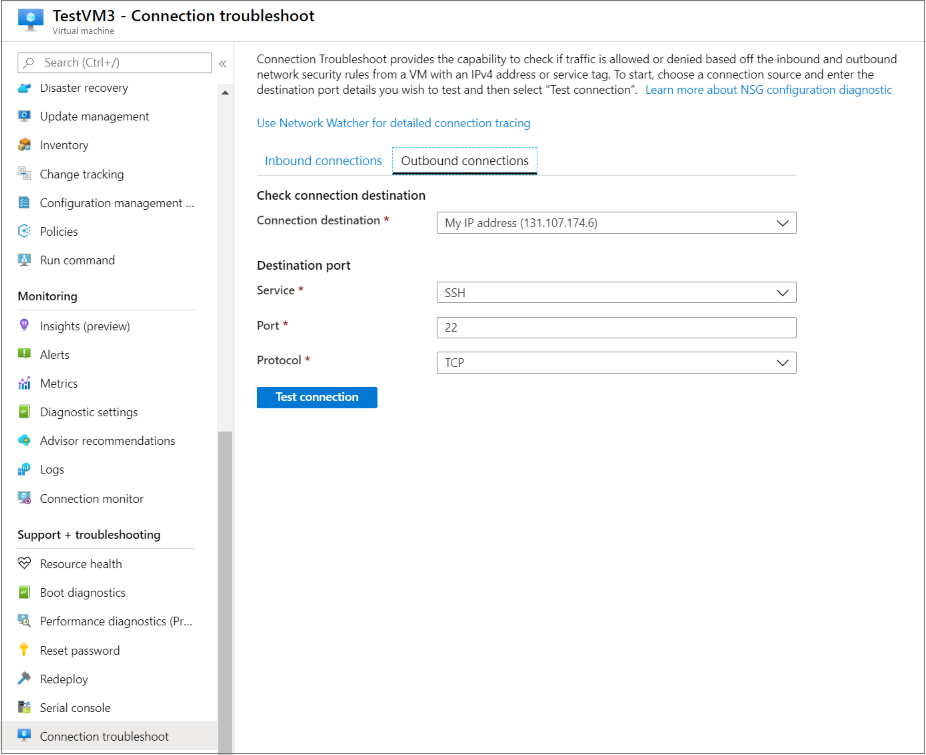Collapse the sidebar with the chevron button

[x=222, y=63]
